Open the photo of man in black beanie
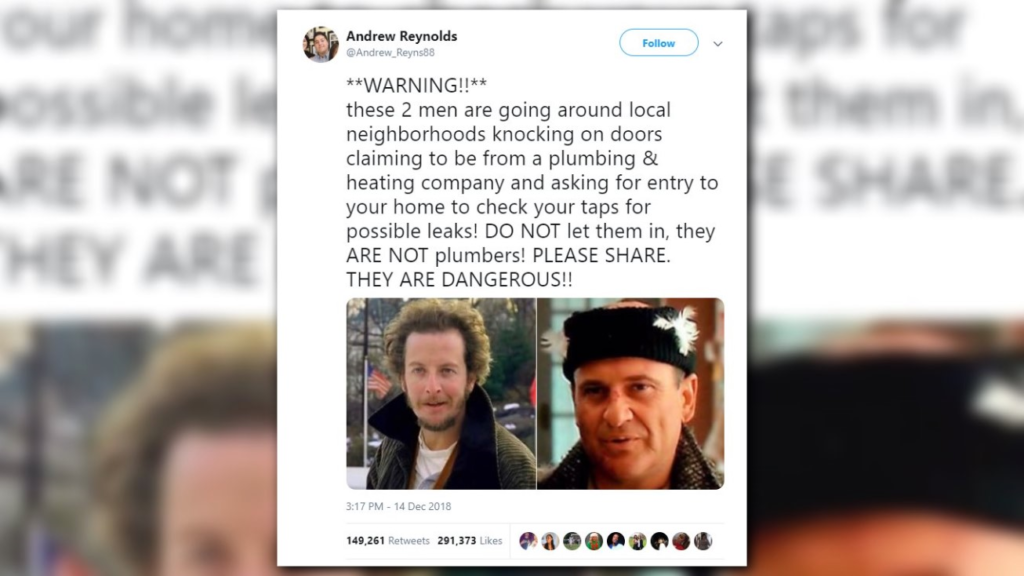Viewport: 1024px width, 576px height. (630, 394)
